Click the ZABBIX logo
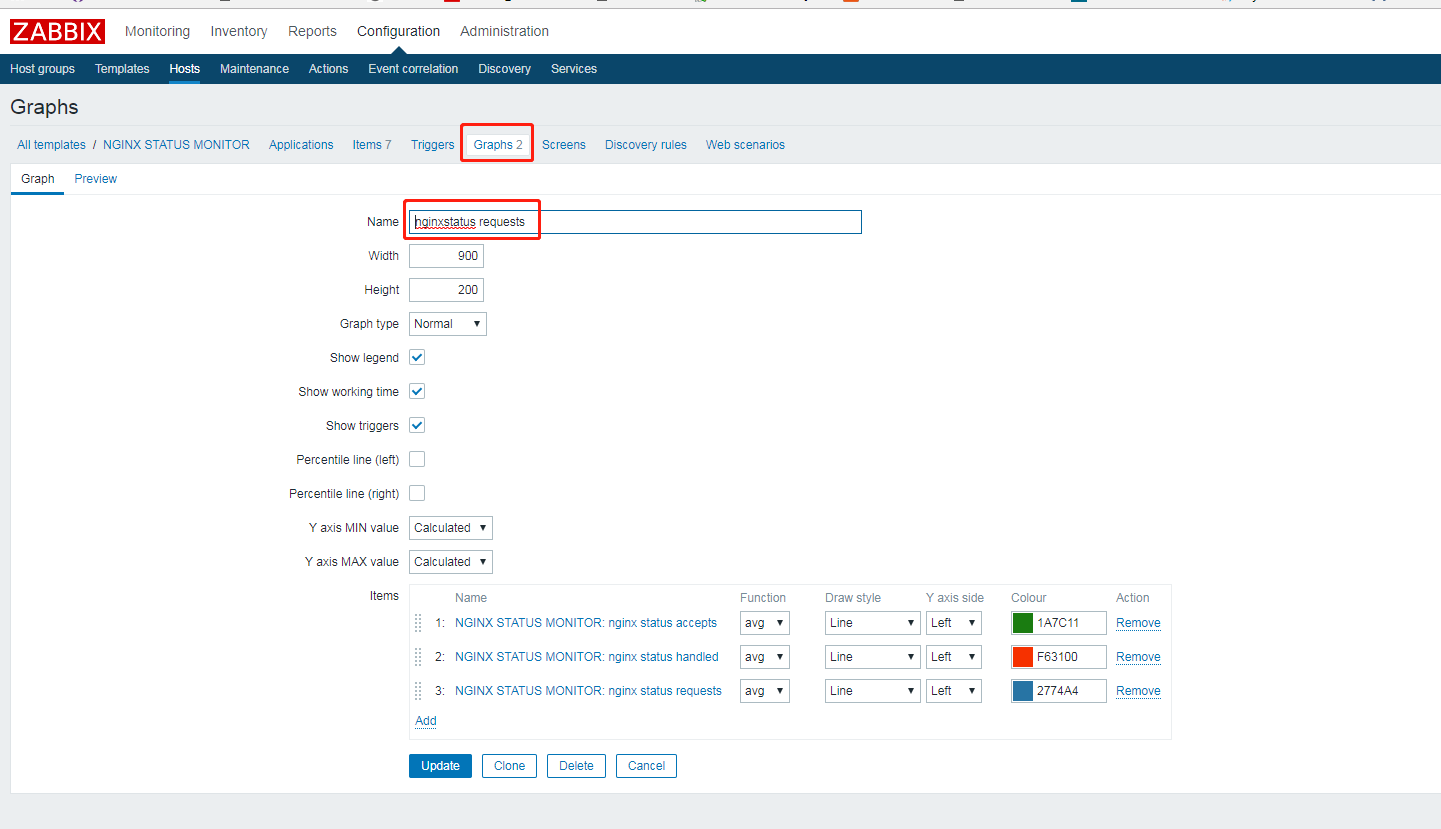Screen dimensions: 1441x829 pyautogui.click(x=57, y=32)
